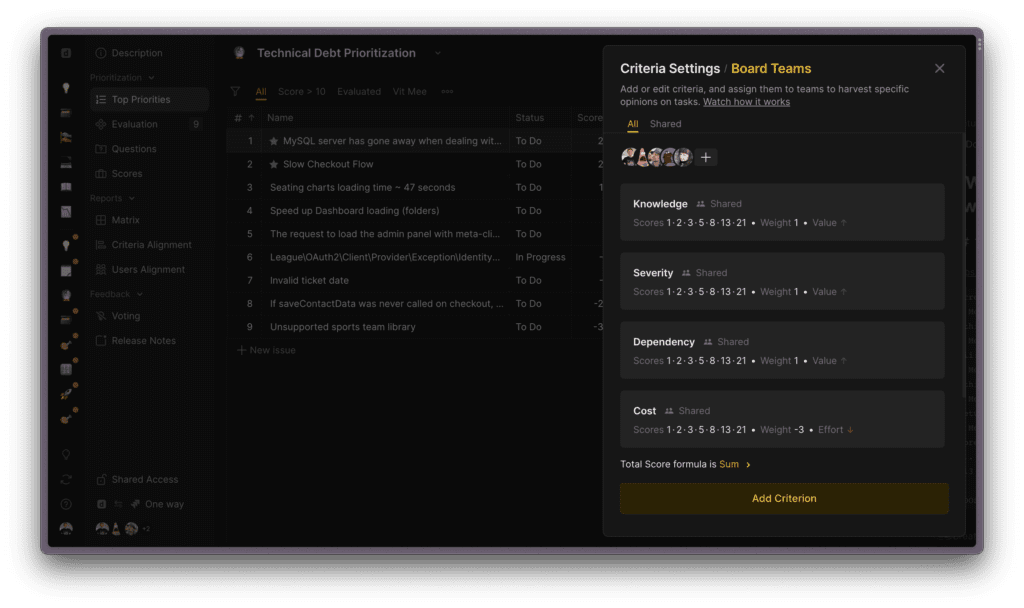The width and height of the screenshot is (1024, 608).
Task: Toggle star on MySQL server issue
Action: point(274,141)
